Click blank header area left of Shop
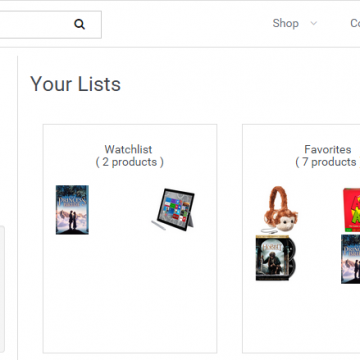Viewport: 360px width, 360px height. 187,24
